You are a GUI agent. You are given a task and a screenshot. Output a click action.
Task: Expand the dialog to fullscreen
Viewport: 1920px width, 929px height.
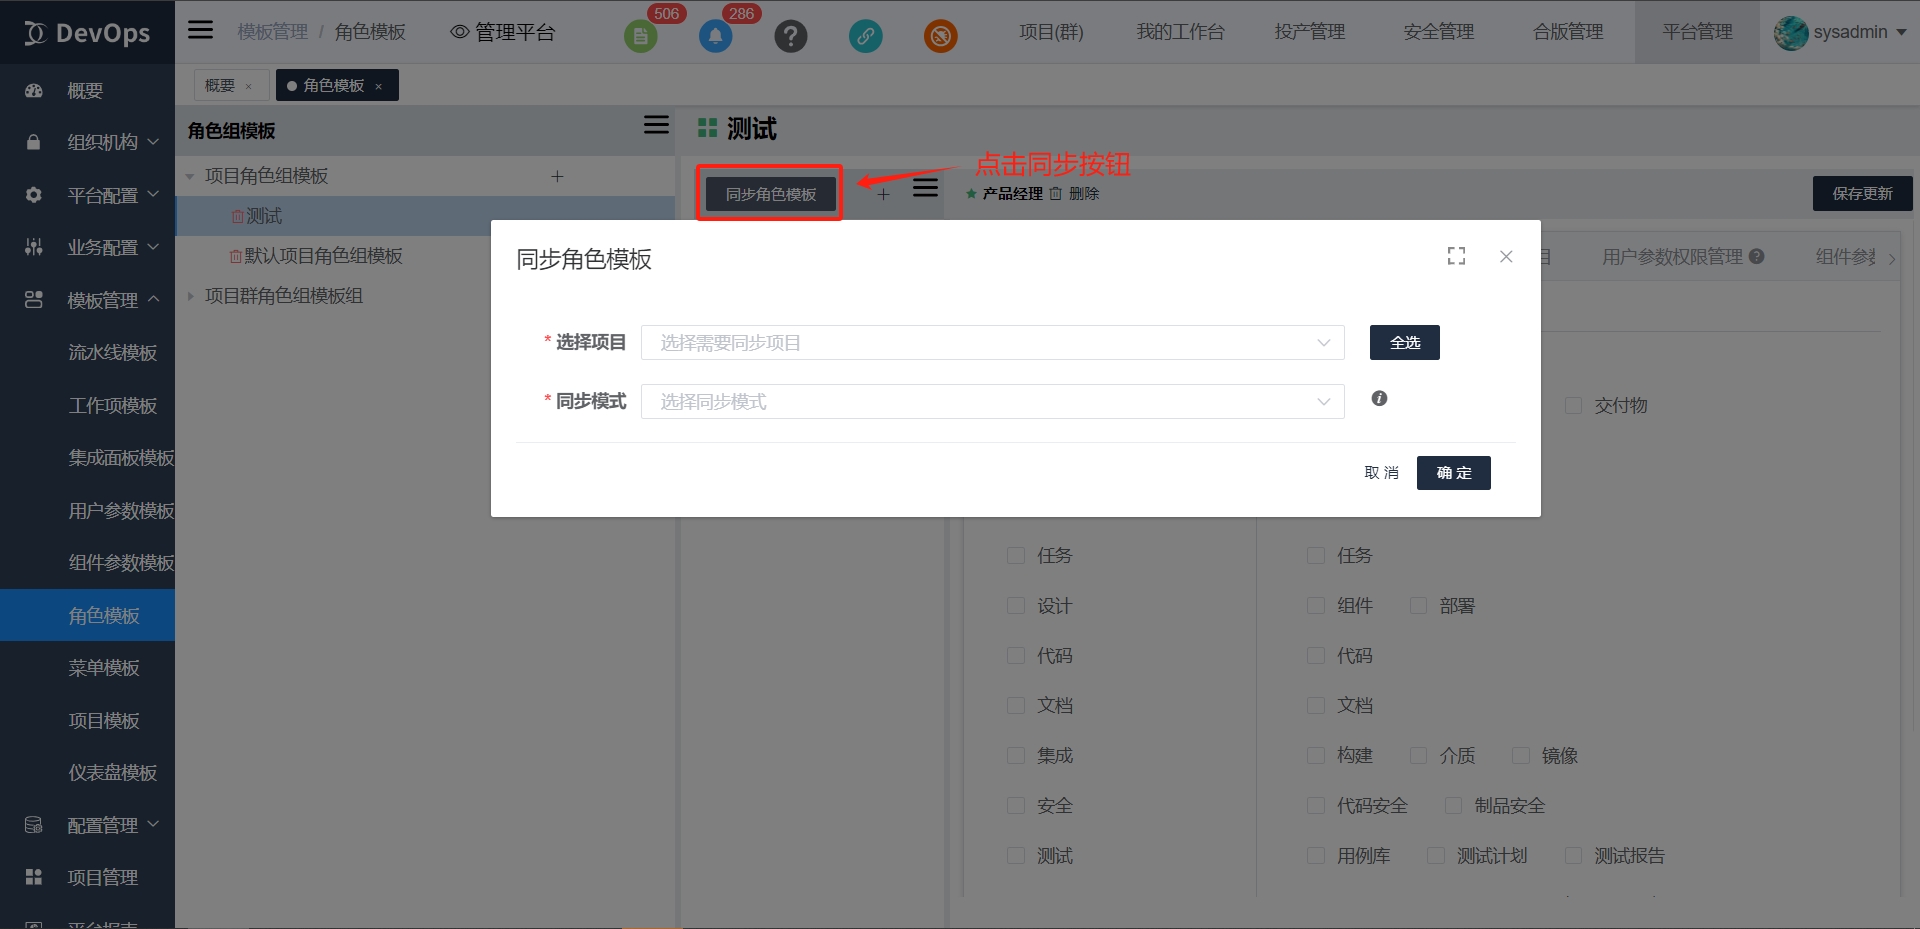pos(1456,257)
